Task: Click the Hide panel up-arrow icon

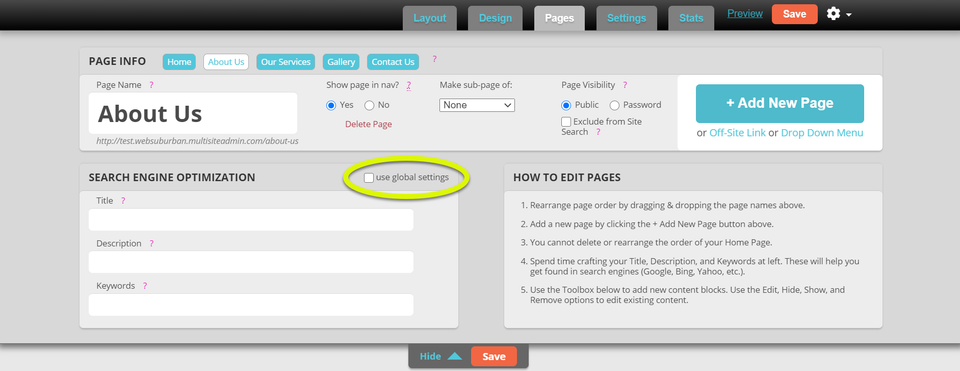Action: pos(454,356)
